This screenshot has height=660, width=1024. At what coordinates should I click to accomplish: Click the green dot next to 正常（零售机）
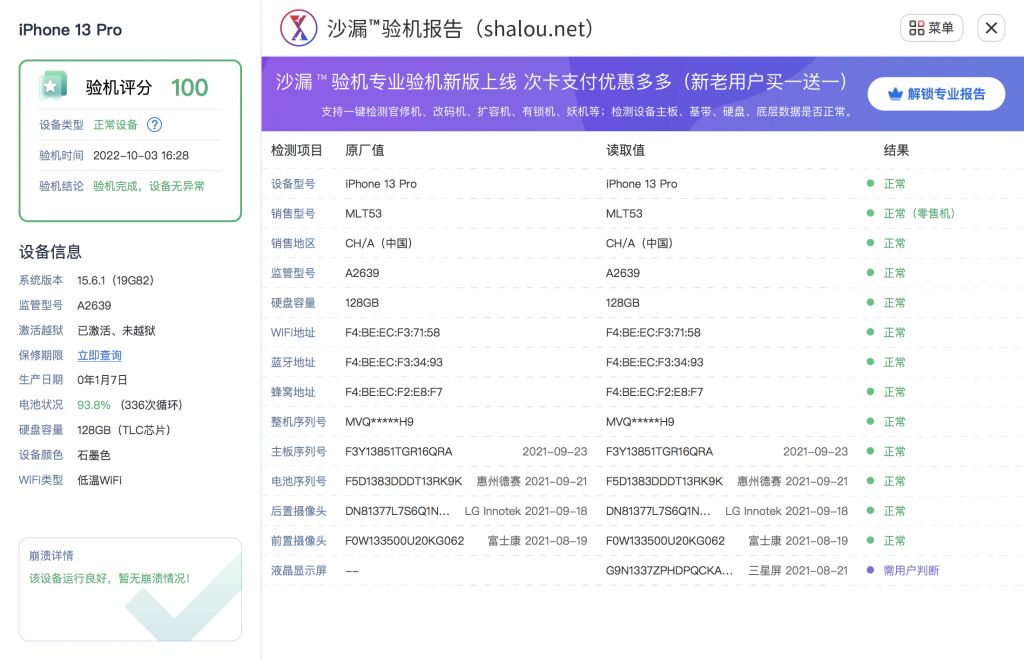click(869, 214)
